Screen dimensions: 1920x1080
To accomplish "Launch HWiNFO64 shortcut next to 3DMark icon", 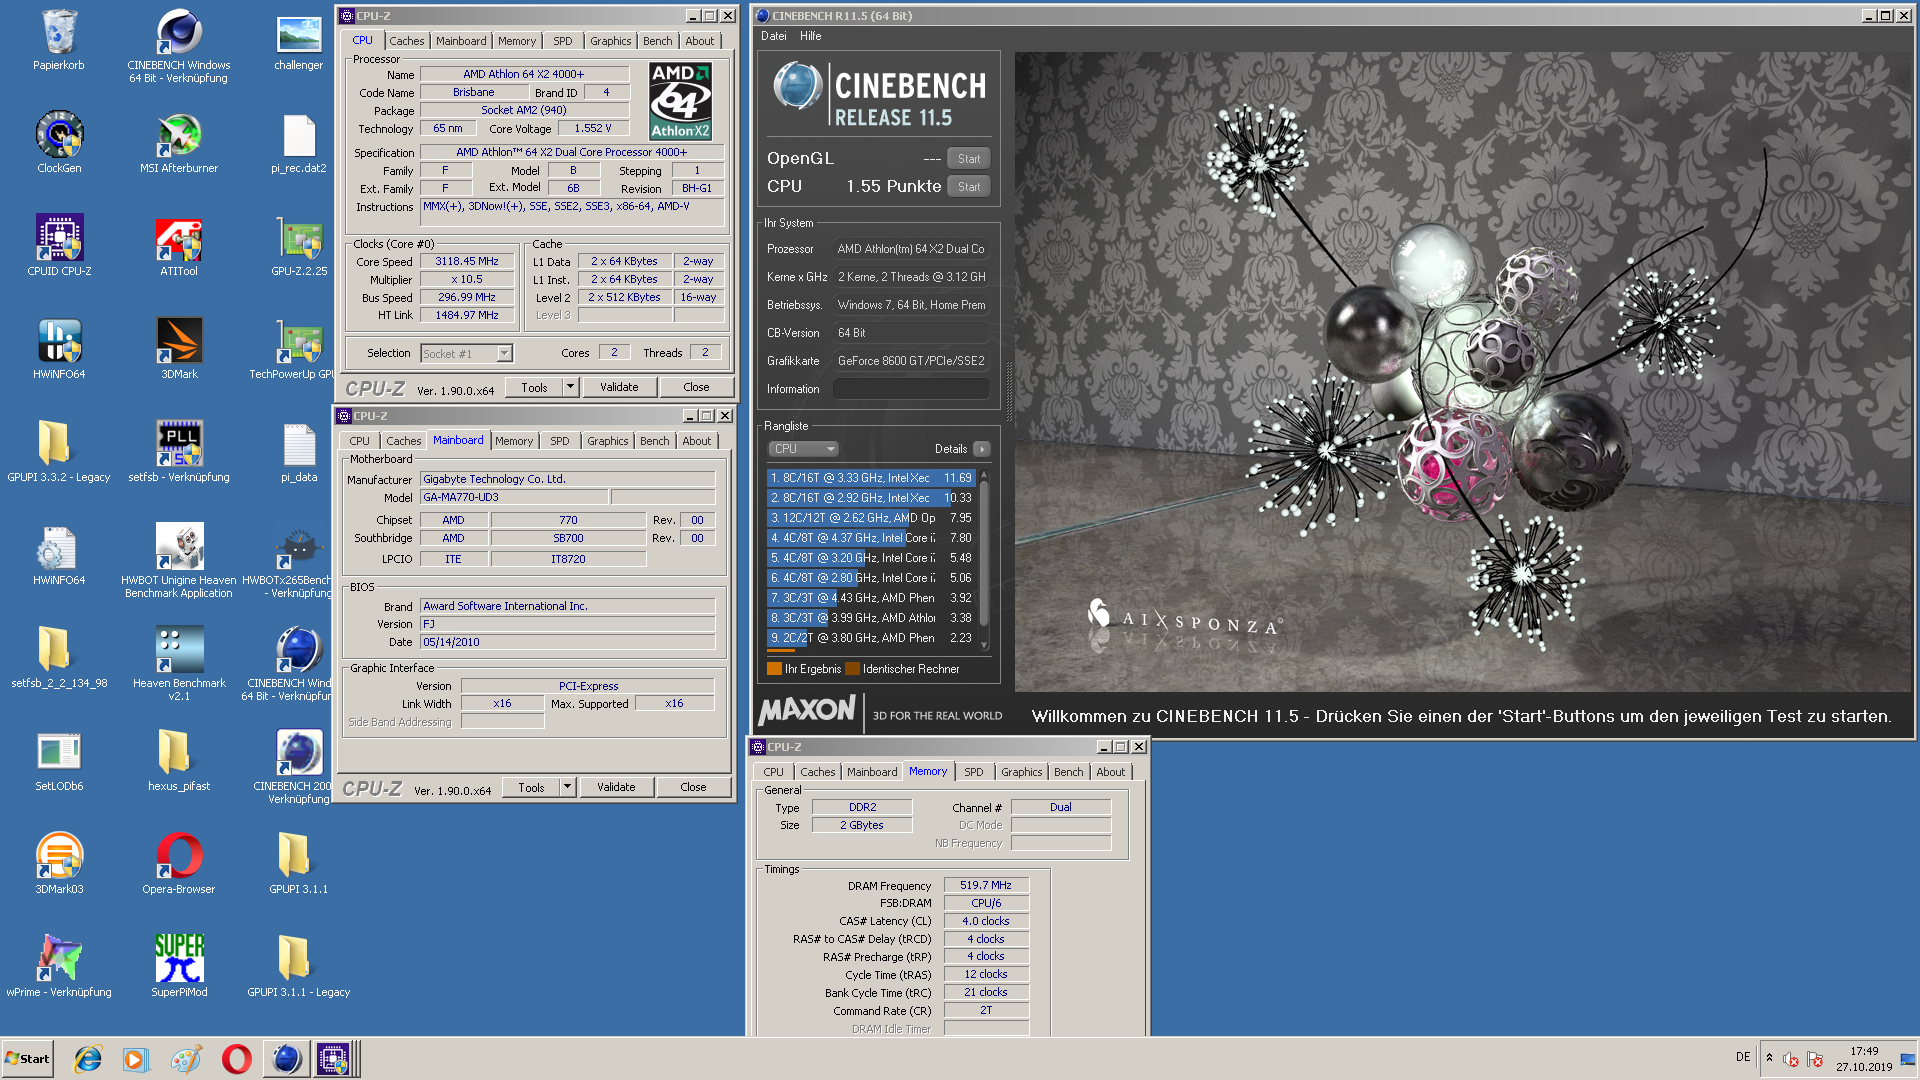I will (x=59, y=349).
